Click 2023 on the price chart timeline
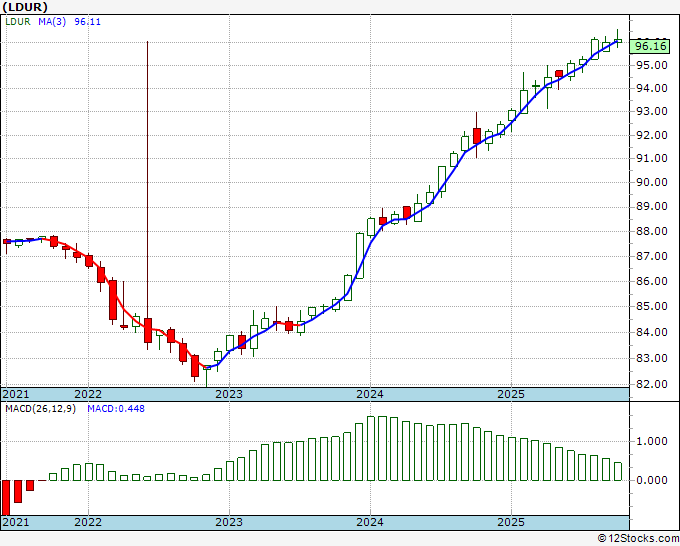Image resolution: width=680 pixels, height=546 pixels. tap(229, 394)
